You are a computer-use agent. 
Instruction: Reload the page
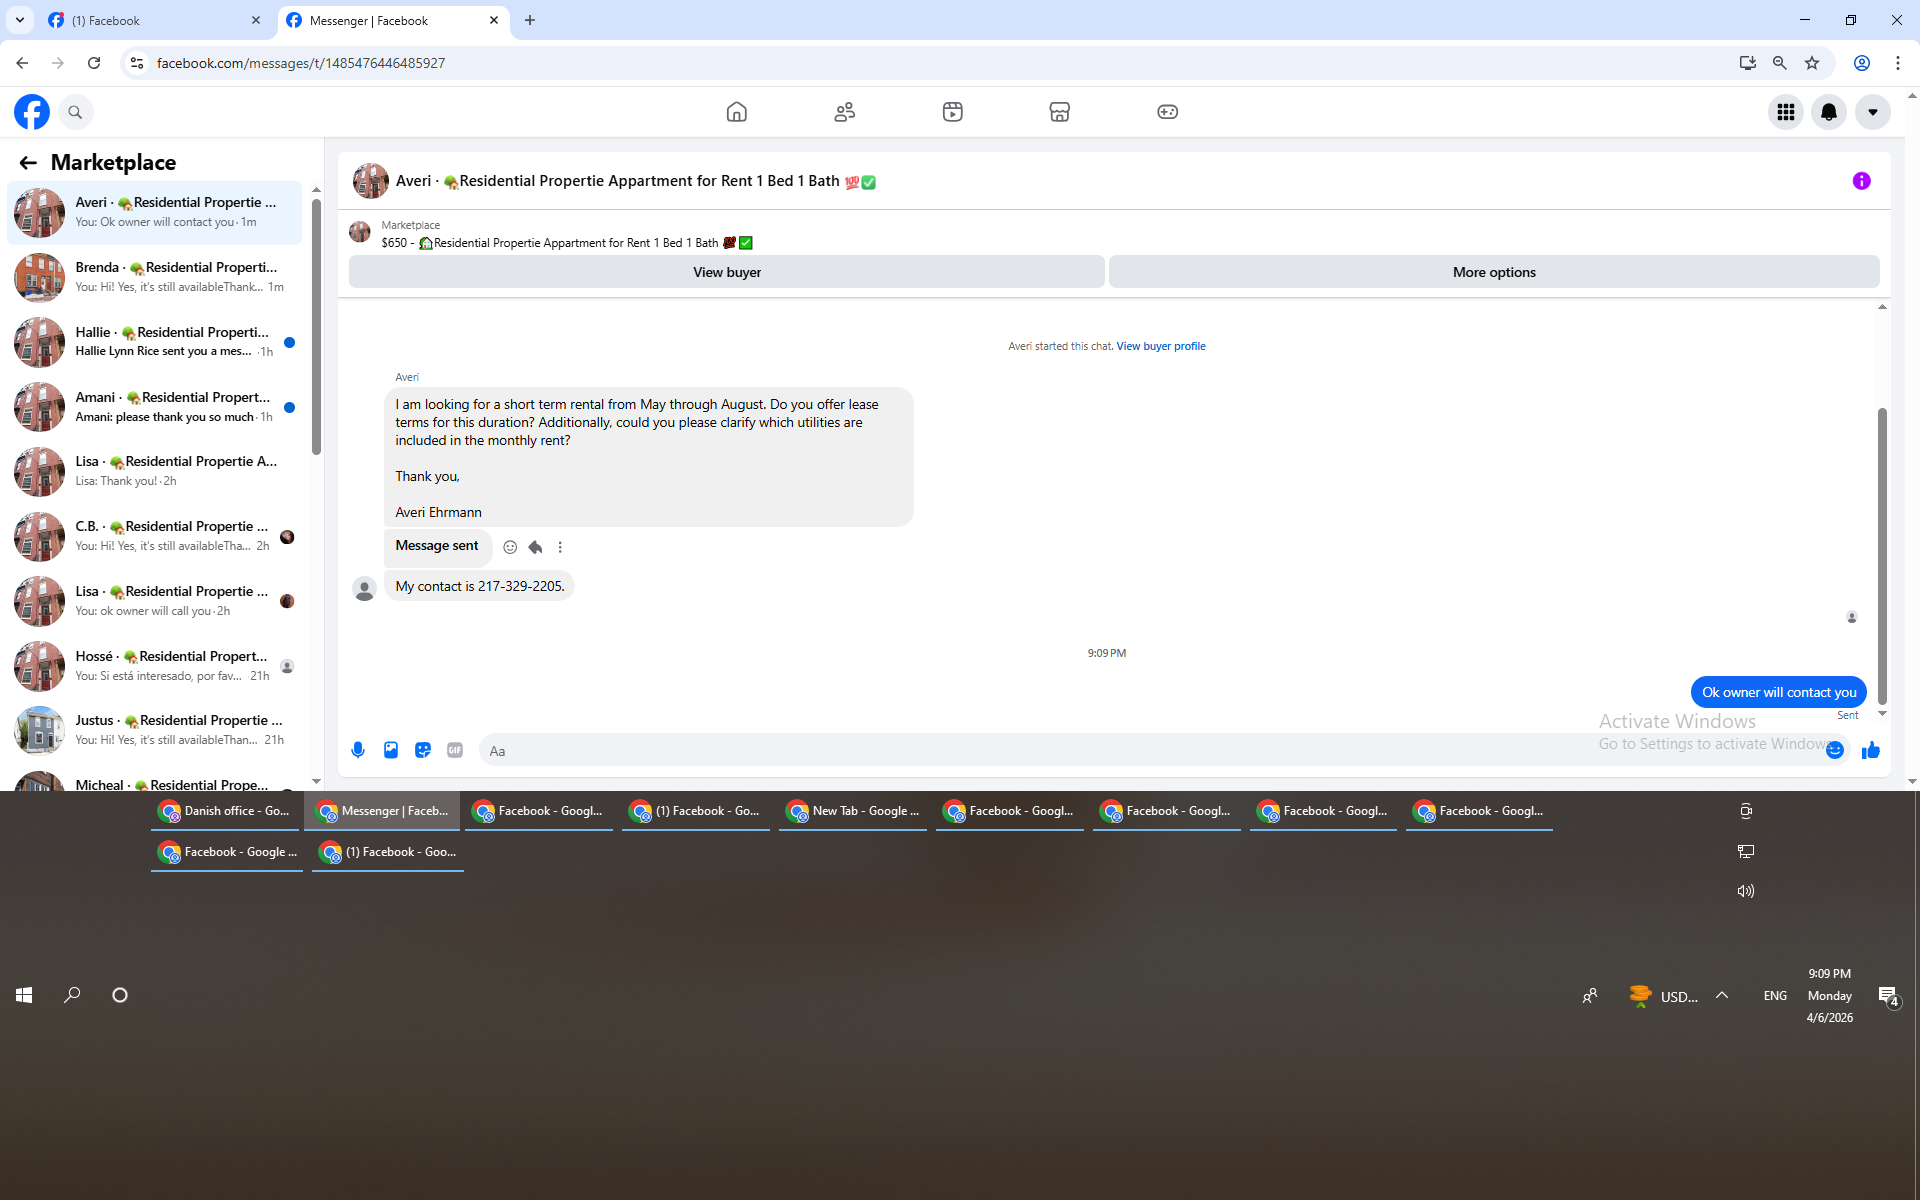(x=94, y=63)
